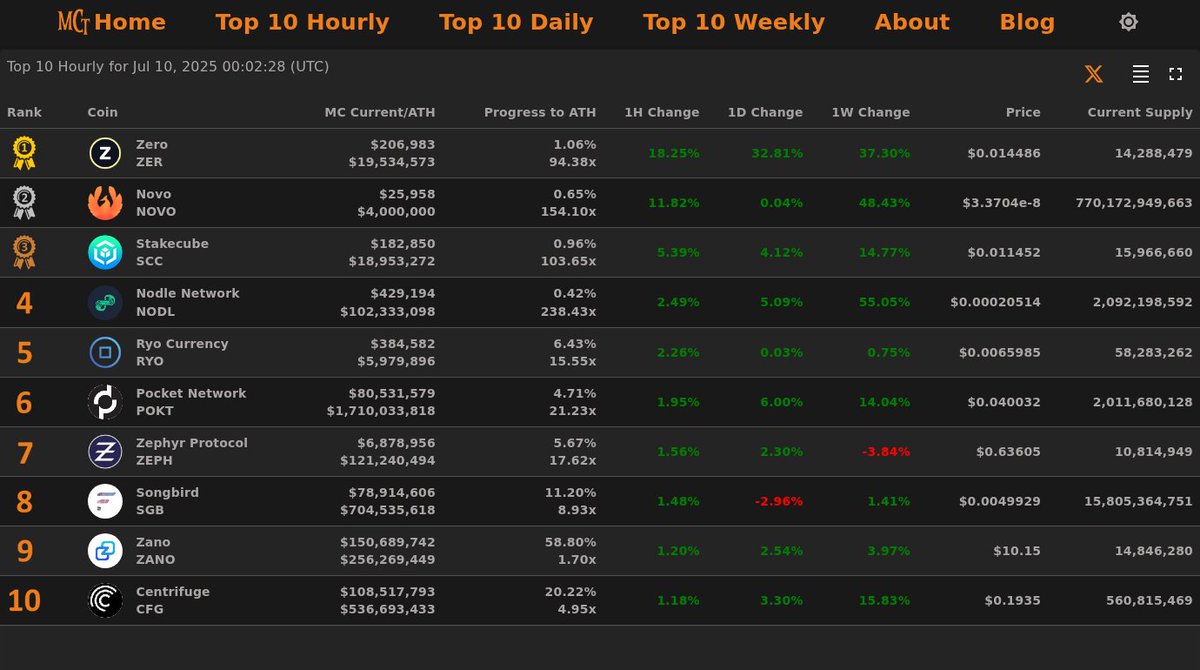
Task: Select the Pocket Network POKT icon
Action: tap(104, 401)
